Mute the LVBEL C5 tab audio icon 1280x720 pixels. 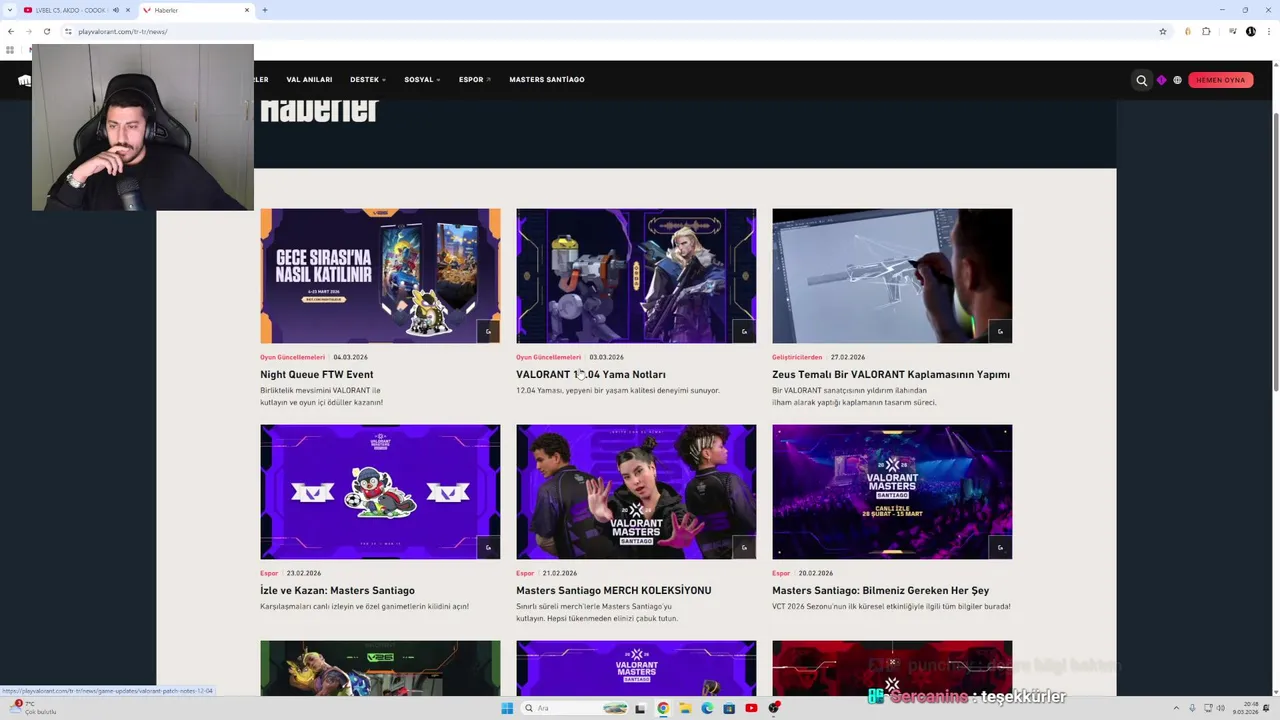tap(116, 10)
